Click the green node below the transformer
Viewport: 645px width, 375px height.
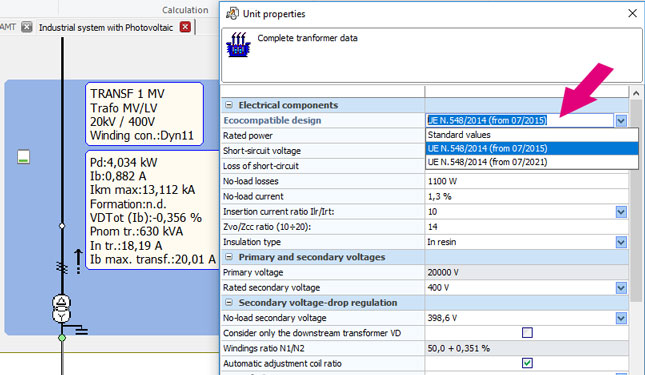62,338
